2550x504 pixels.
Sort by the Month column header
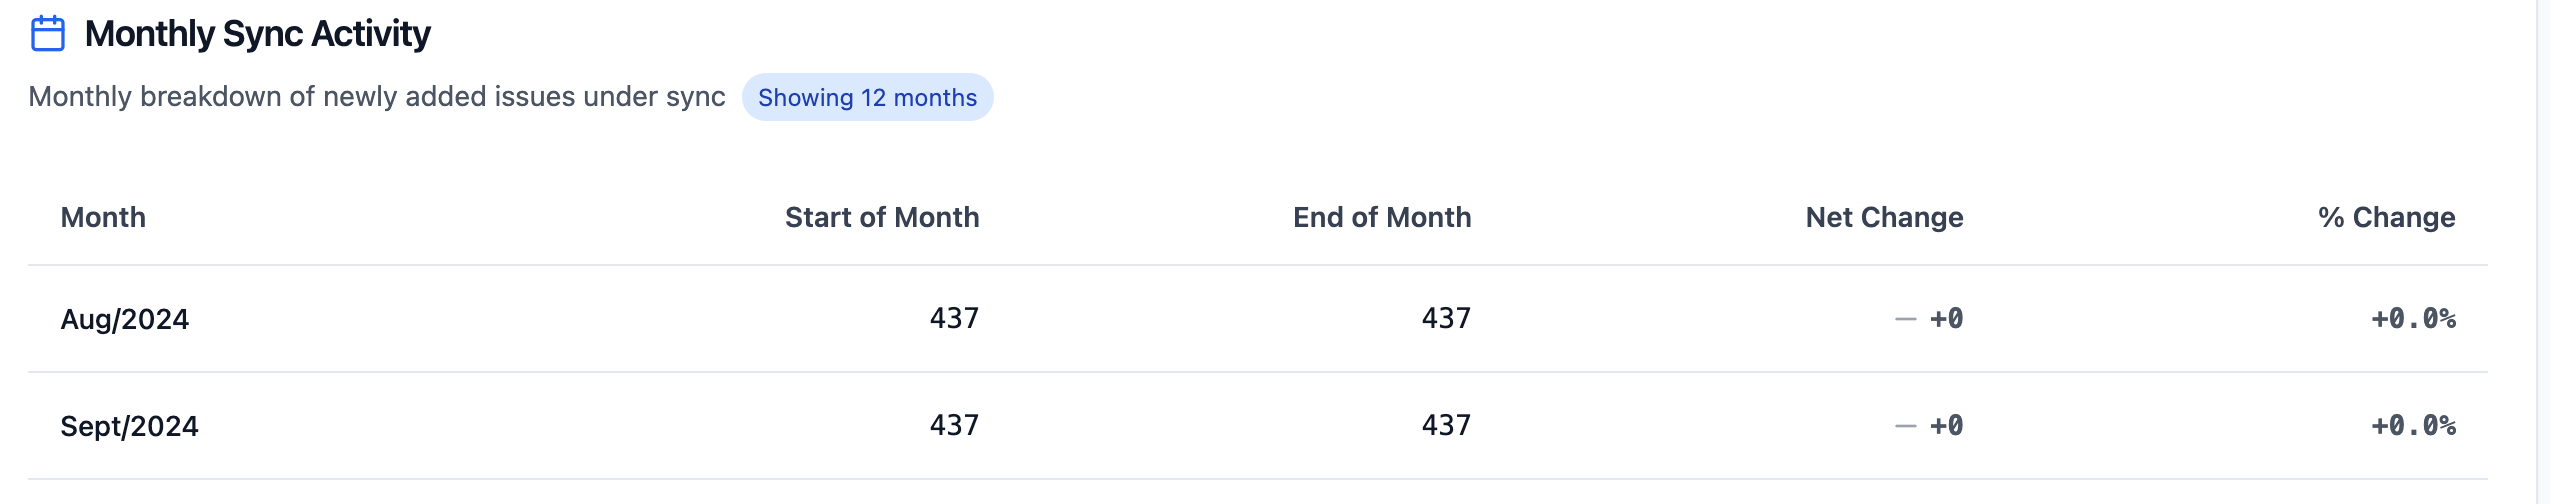point(103,217)
